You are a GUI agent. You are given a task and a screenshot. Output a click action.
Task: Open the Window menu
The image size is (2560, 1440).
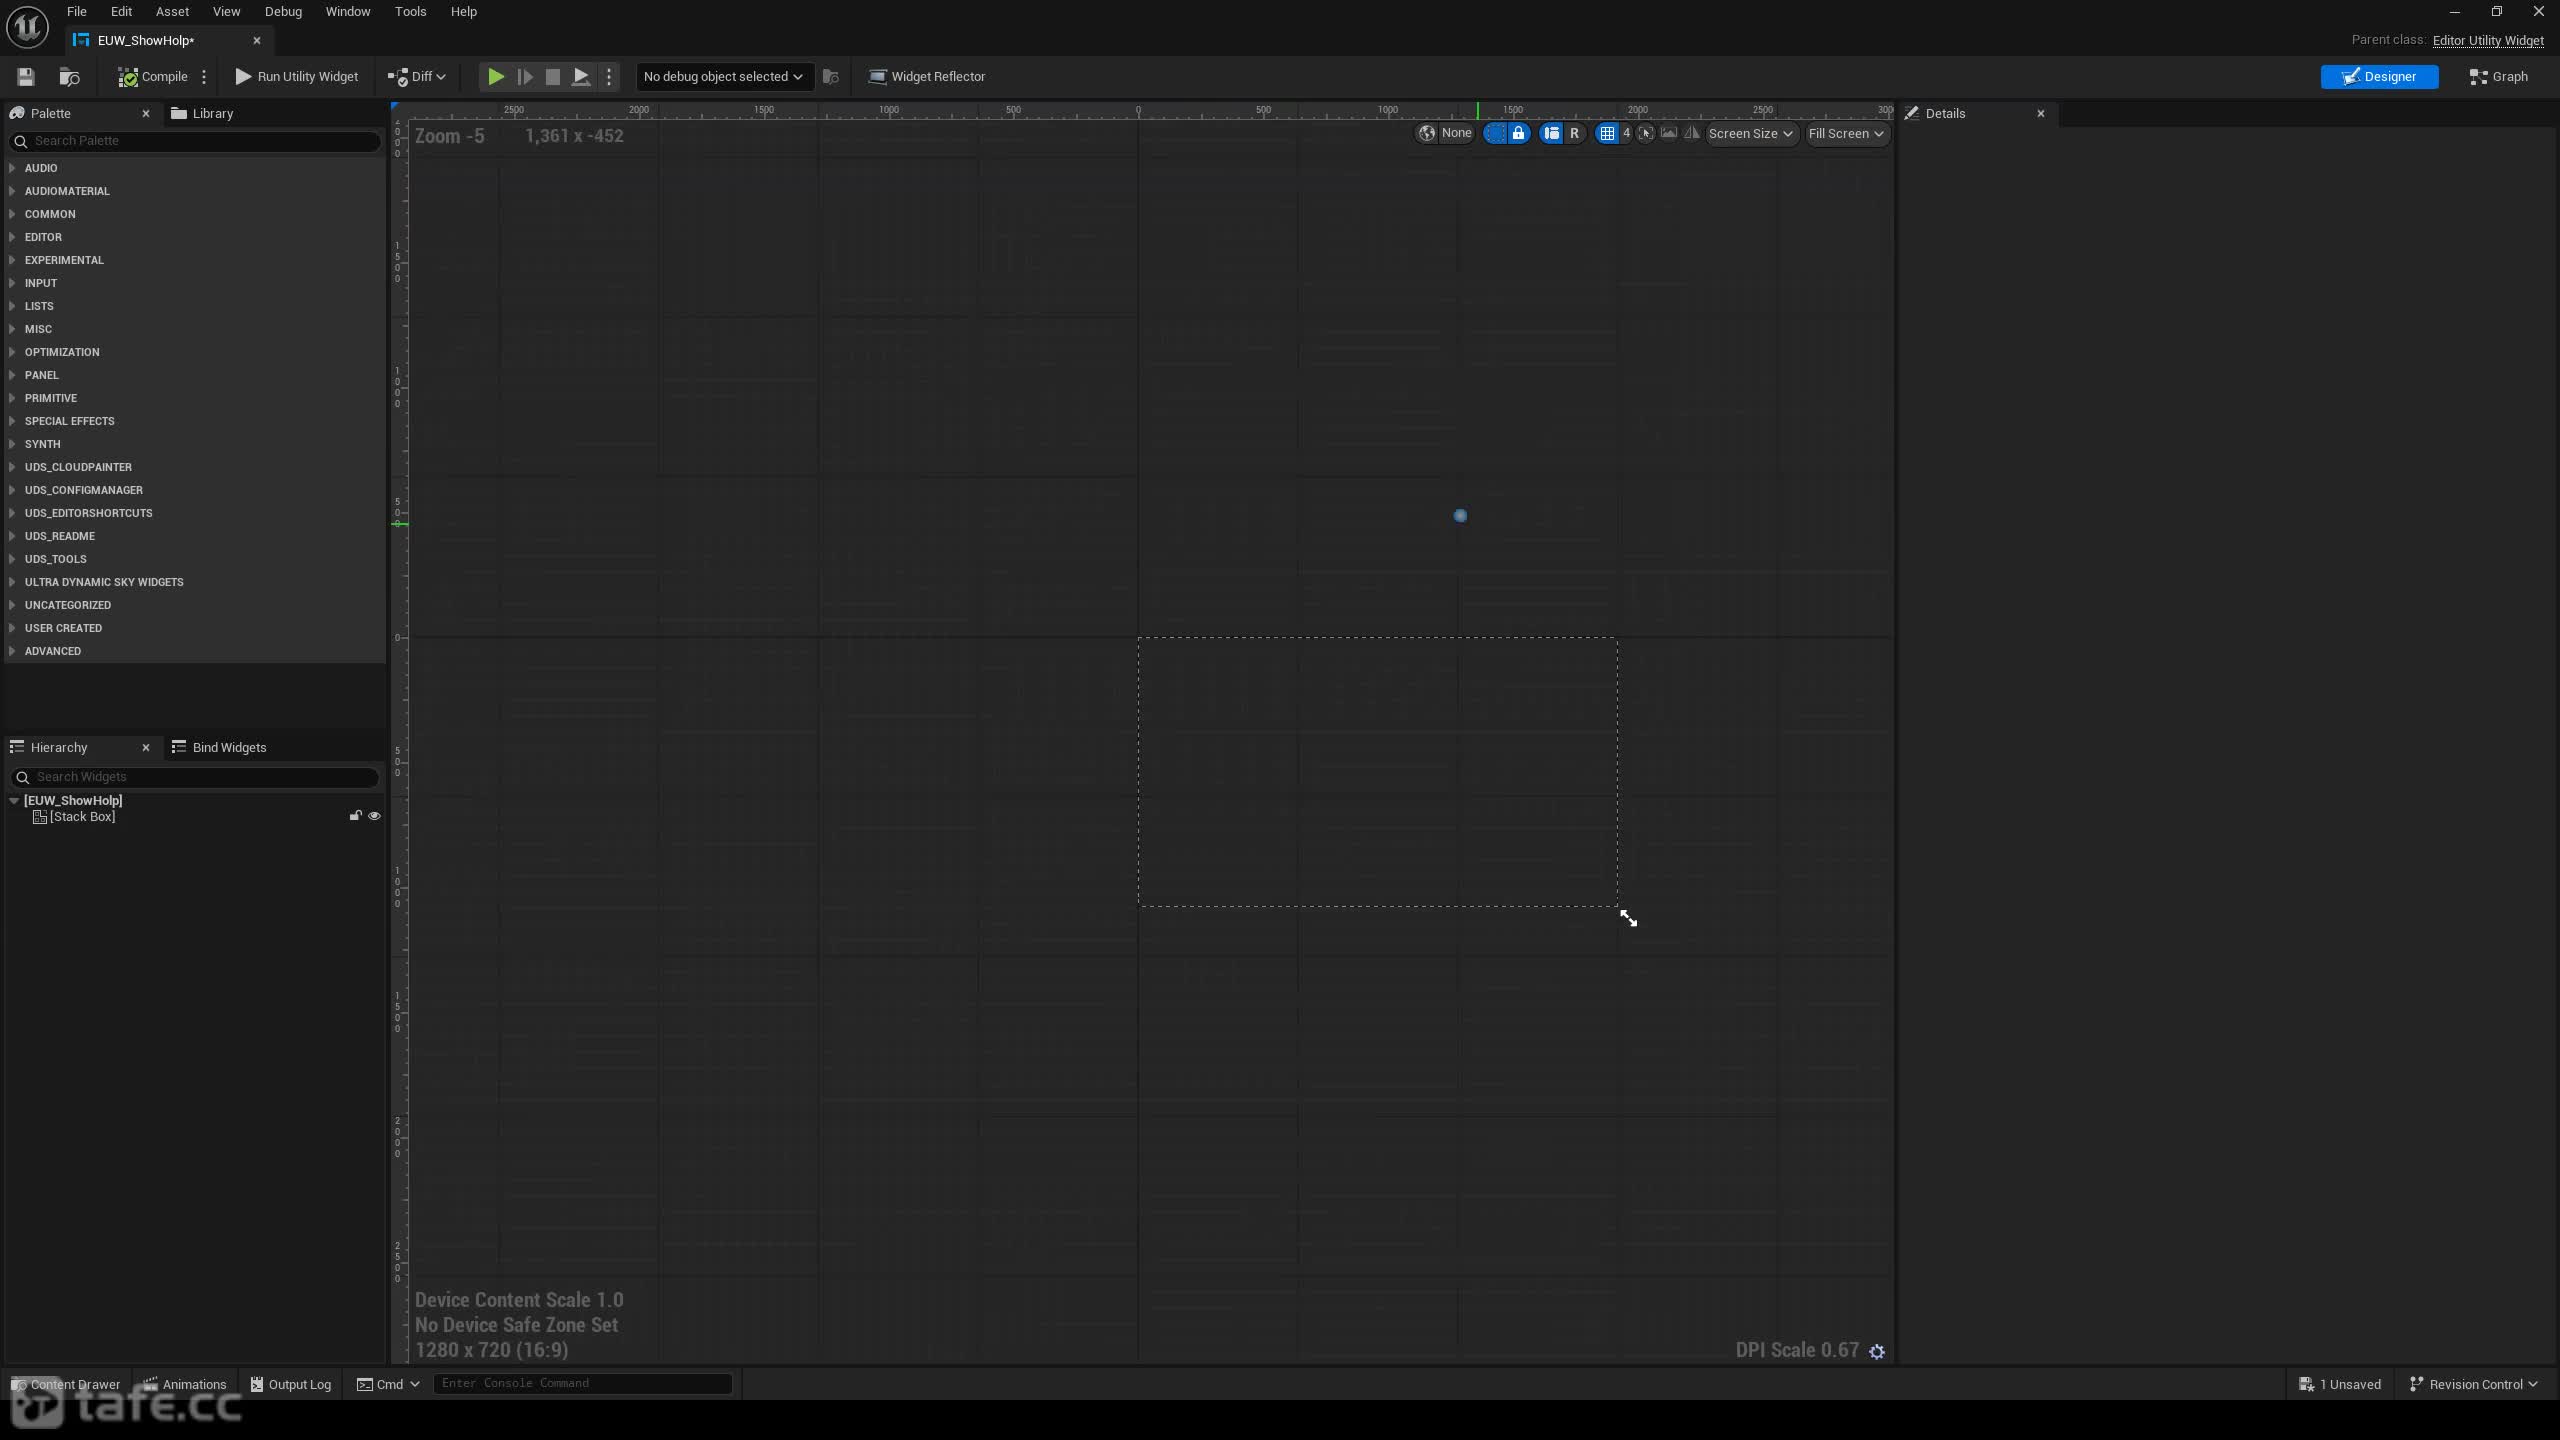coord(348,12)
